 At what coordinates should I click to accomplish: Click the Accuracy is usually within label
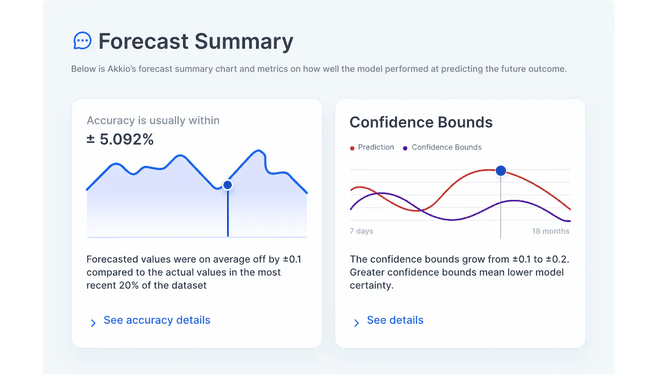153,120
